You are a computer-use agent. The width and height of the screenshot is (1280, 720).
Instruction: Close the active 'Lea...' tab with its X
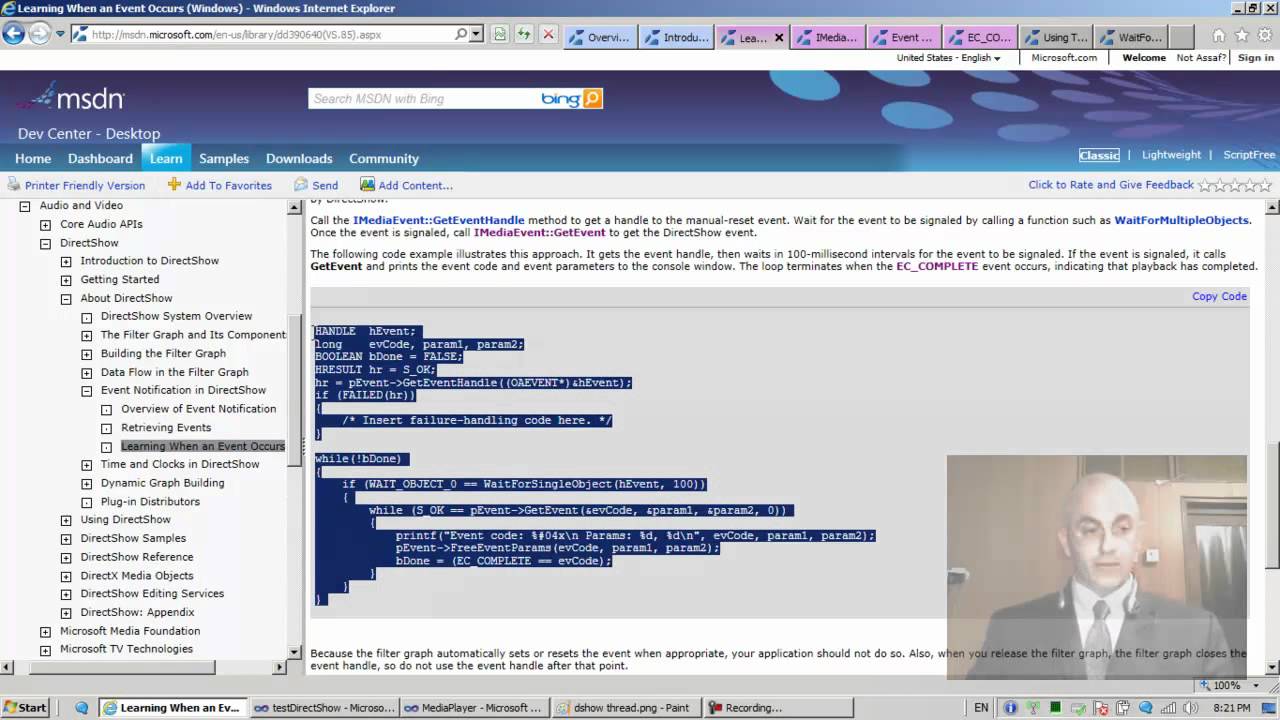(x=780, y=38)
